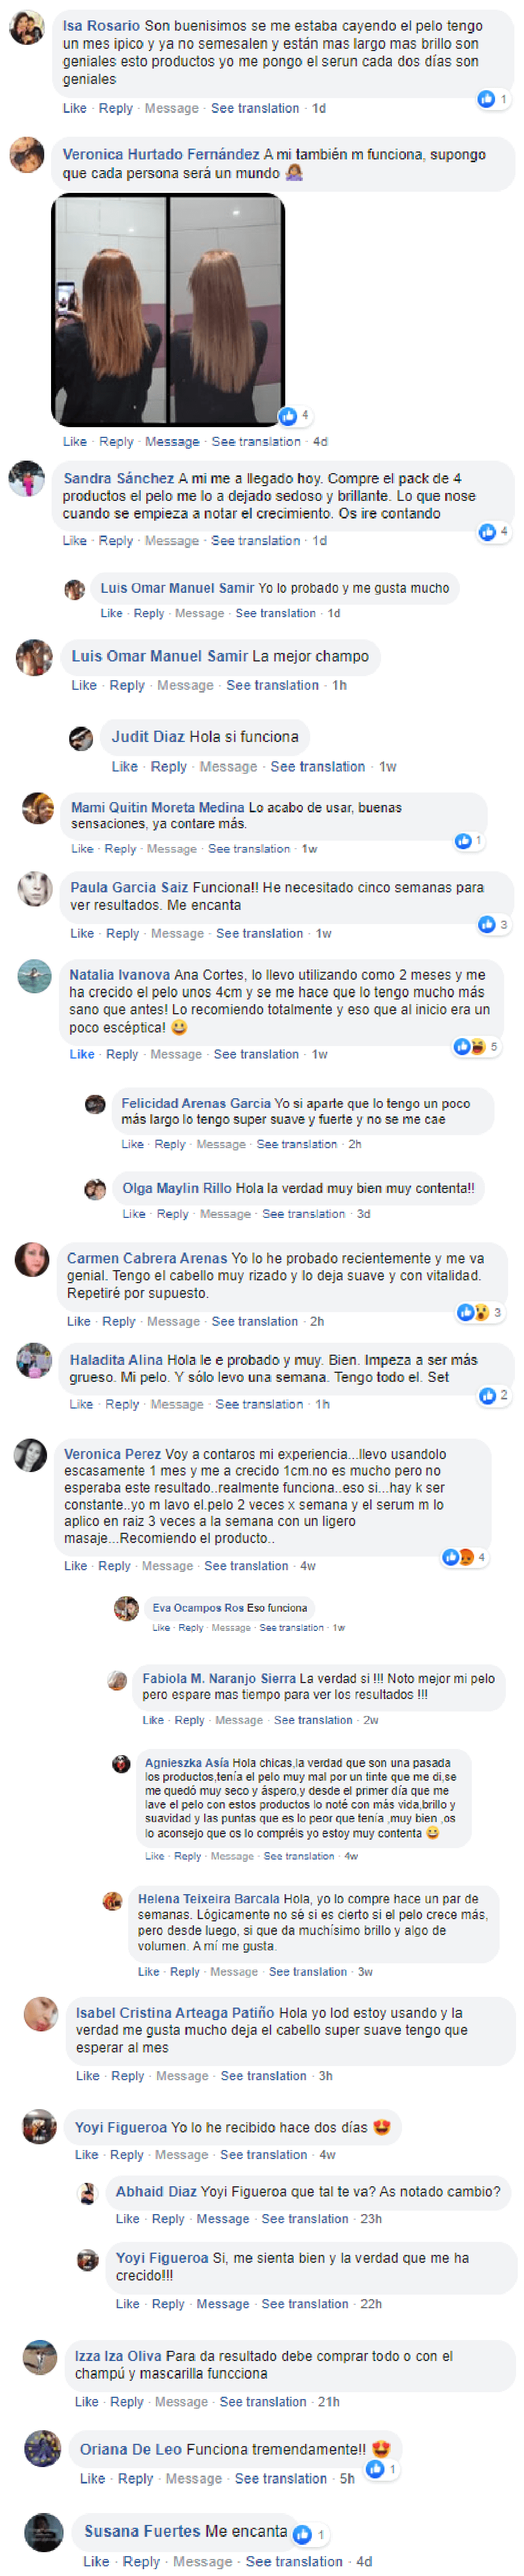
Task: View reactions on Veronica Perez's comment
Action: [464, 1556]
